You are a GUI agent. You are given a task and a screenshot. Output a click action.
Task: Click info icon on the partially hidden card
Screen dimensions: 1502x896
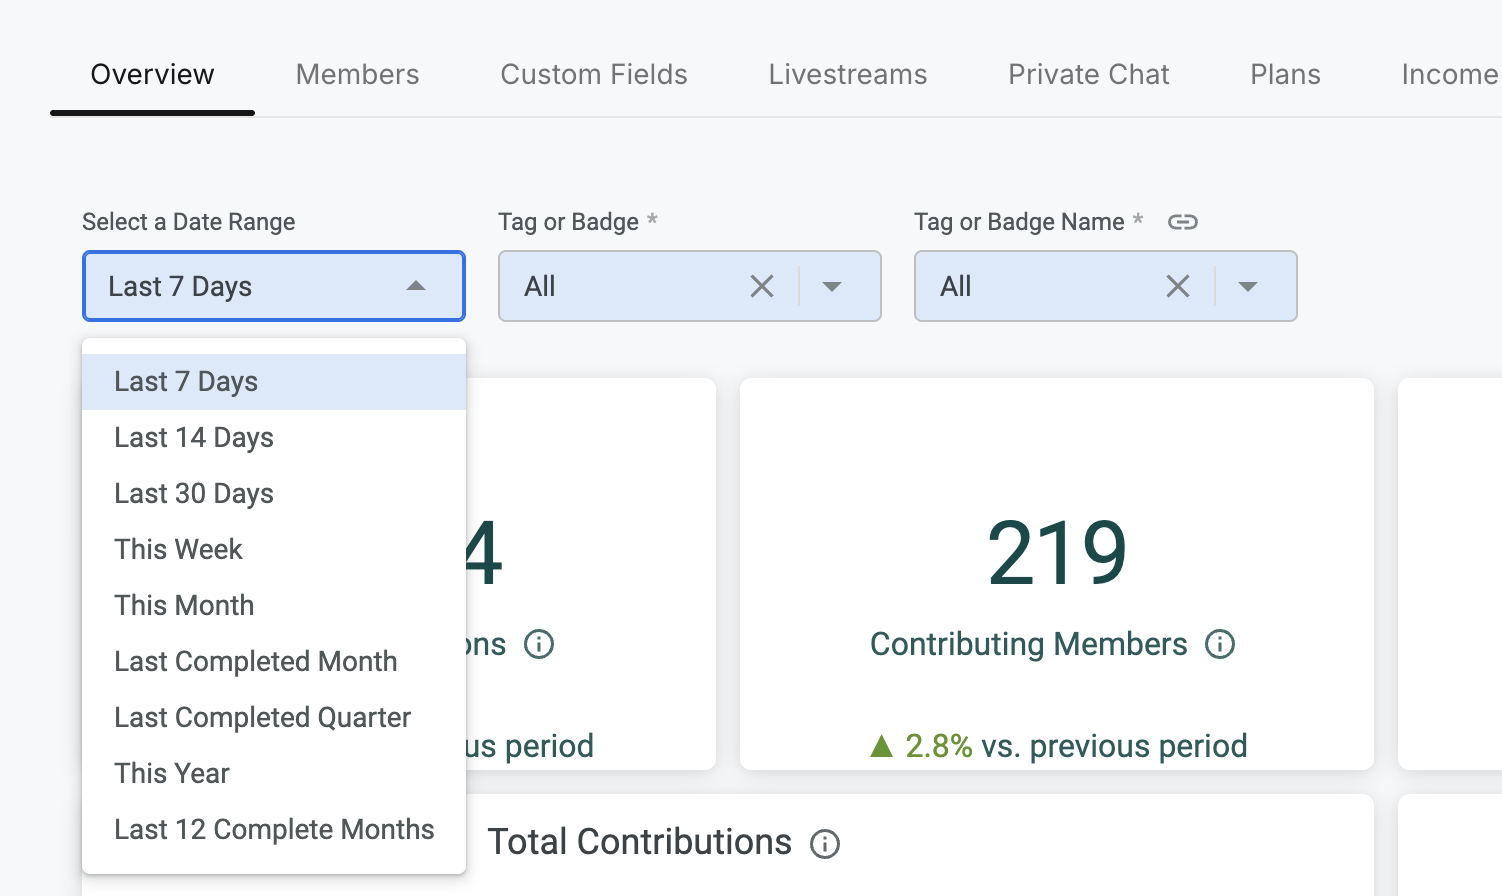pos(539,644)
